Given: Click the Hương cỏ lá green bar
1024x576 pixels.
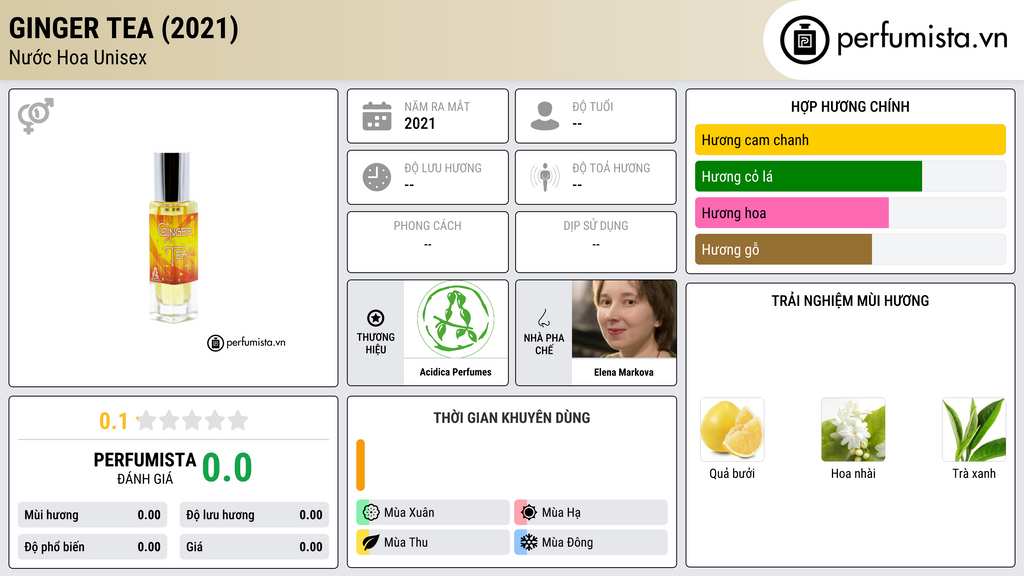Looking at the screenshot, I should pos(808,176).
